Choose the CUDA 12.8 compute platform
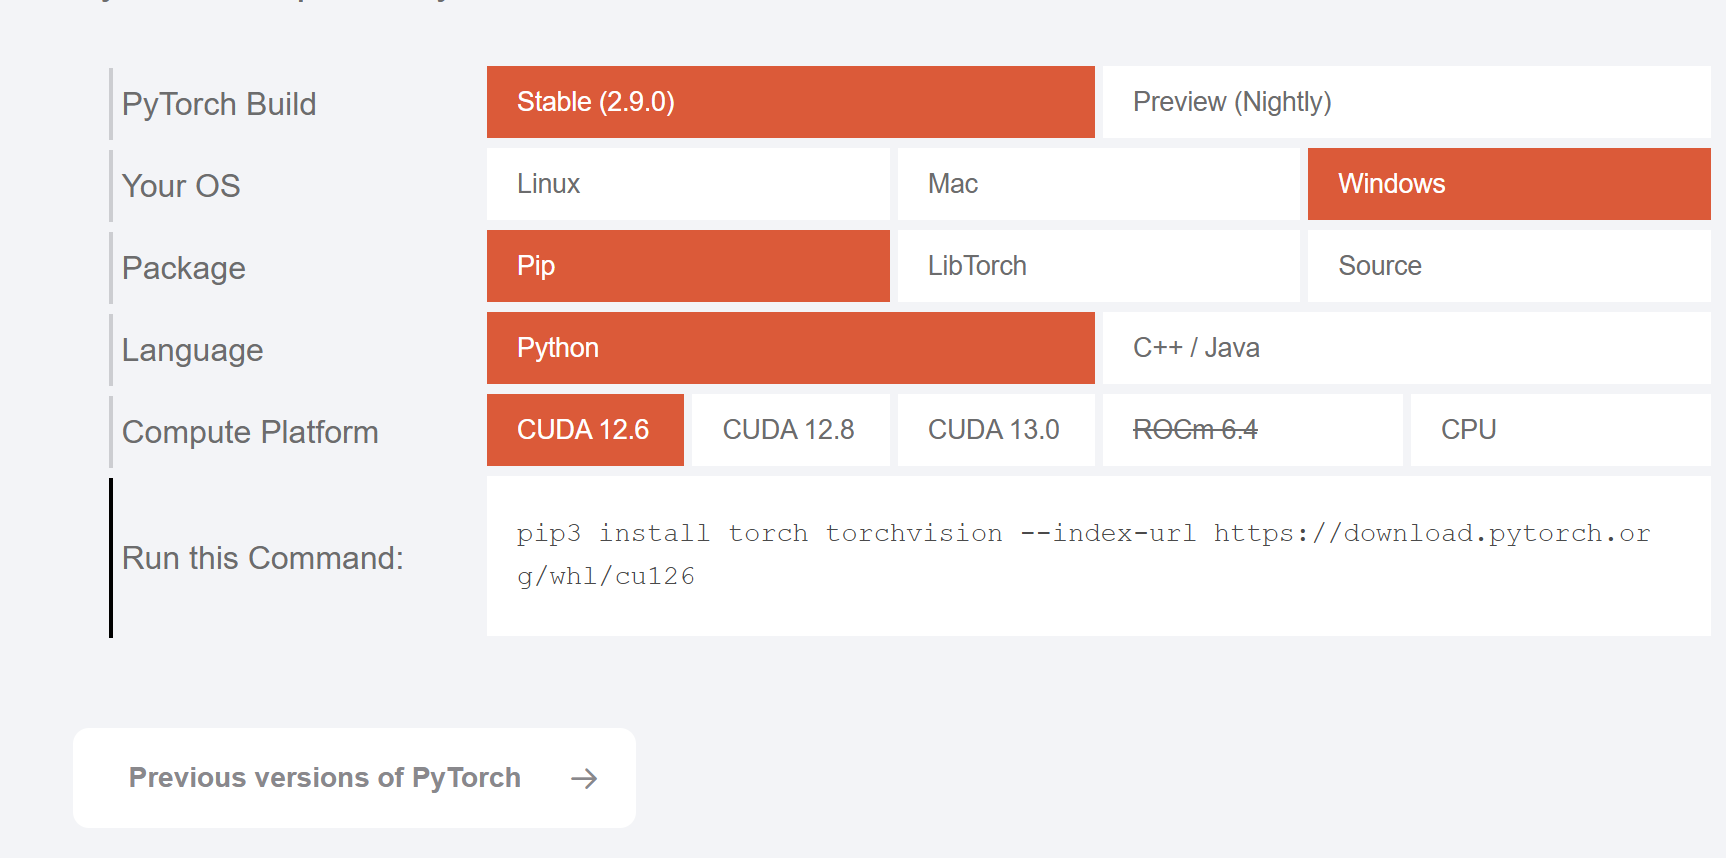 point(790,430)
